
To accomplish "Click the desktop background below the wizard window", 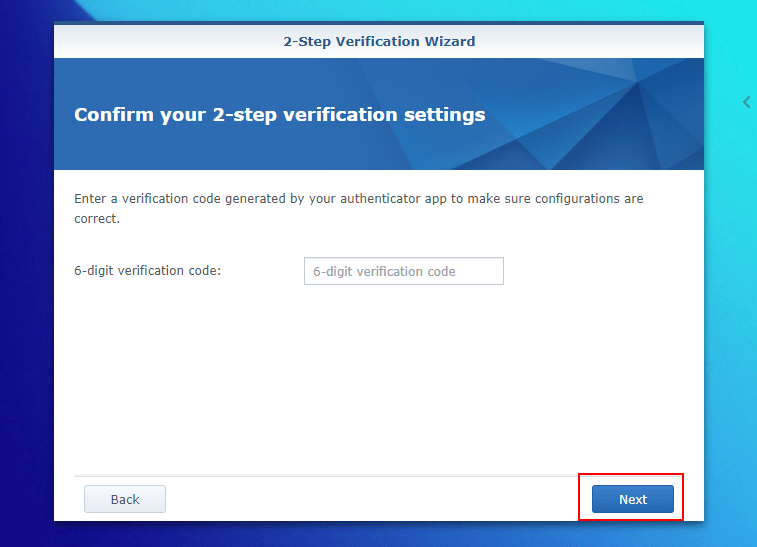I will (x=379, y=534).
